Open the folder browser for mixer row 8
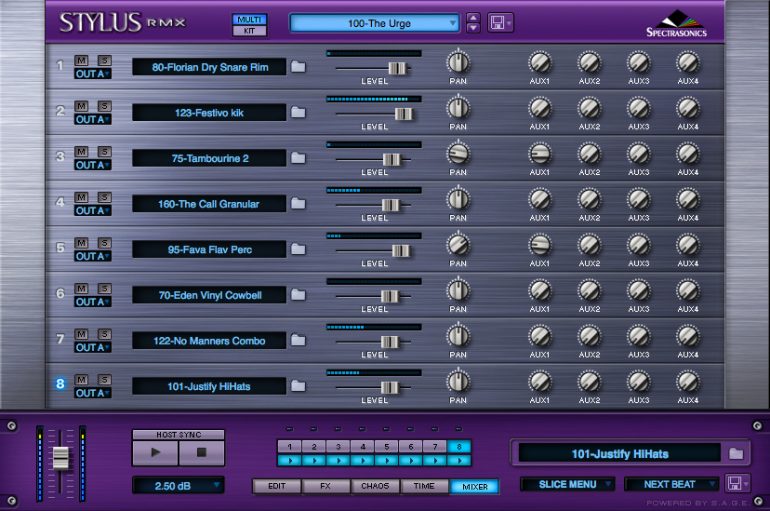 click(298, 386)
